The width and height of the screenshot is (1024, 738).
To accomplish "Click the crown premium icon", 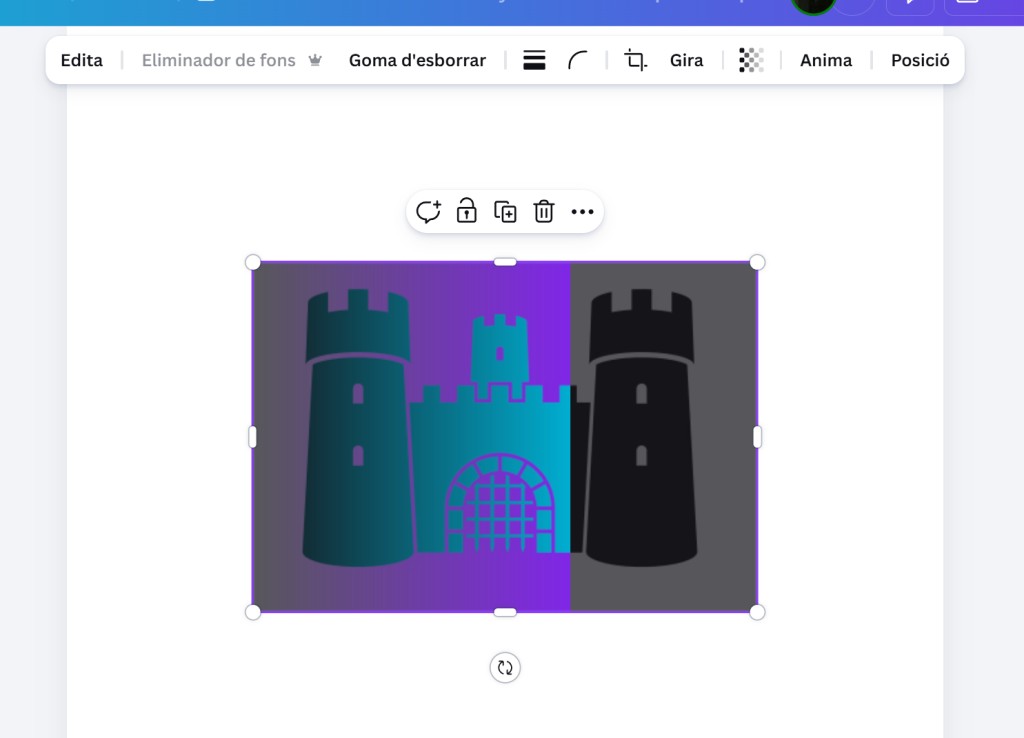I will 315,61.
